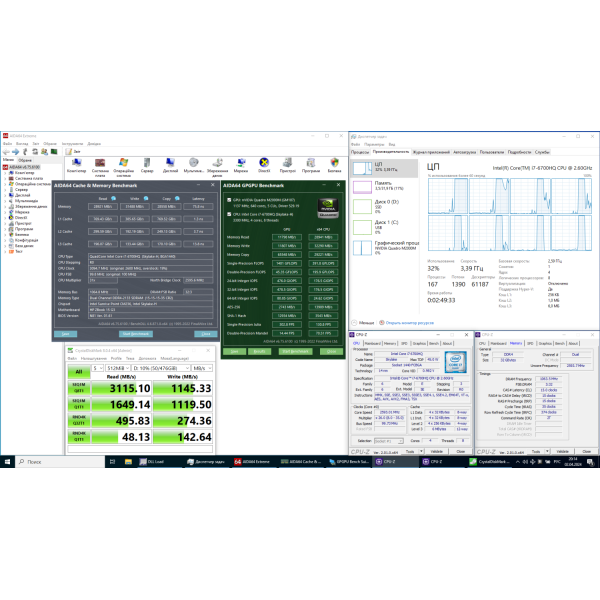Viewport: 600px width, 600px height.
Task: Open the Software category icon in AIDA64
Action: tap(311, 163)
